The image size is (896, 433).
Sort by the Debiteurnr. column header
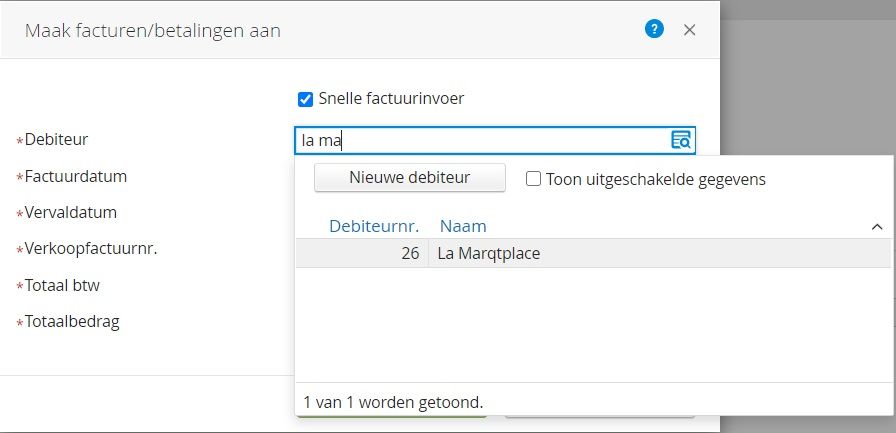pyautogui.click(x=374, y=226)
